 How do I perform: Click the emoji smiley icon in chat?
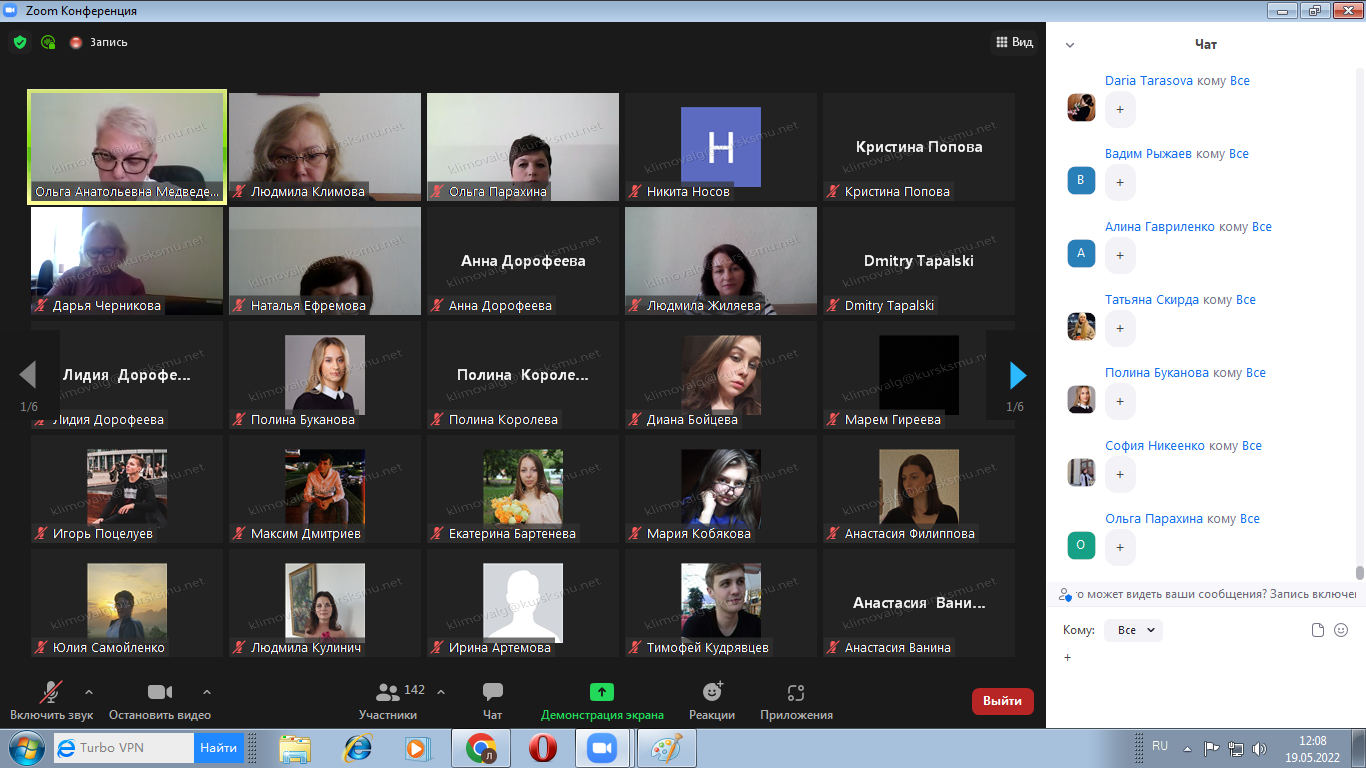point(1341,630)
